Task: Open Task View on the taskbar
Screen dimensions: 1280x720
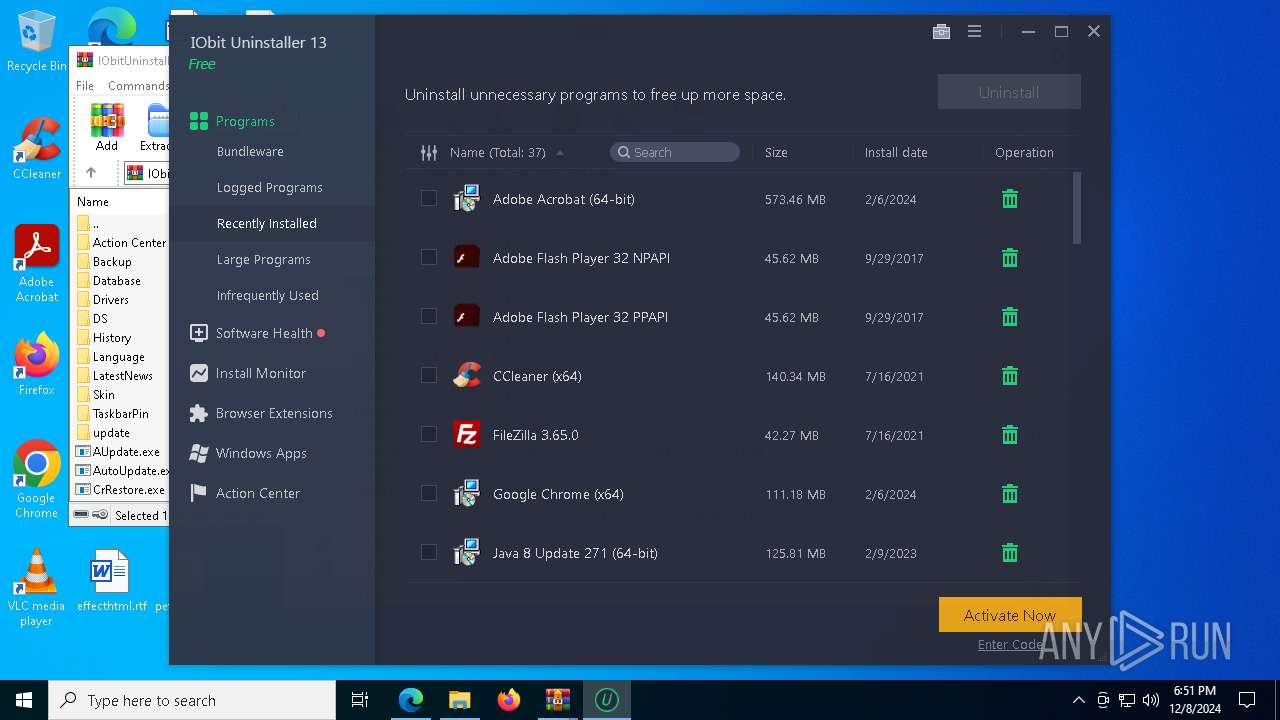Action: pyautogui.click(x=360, y=700)
